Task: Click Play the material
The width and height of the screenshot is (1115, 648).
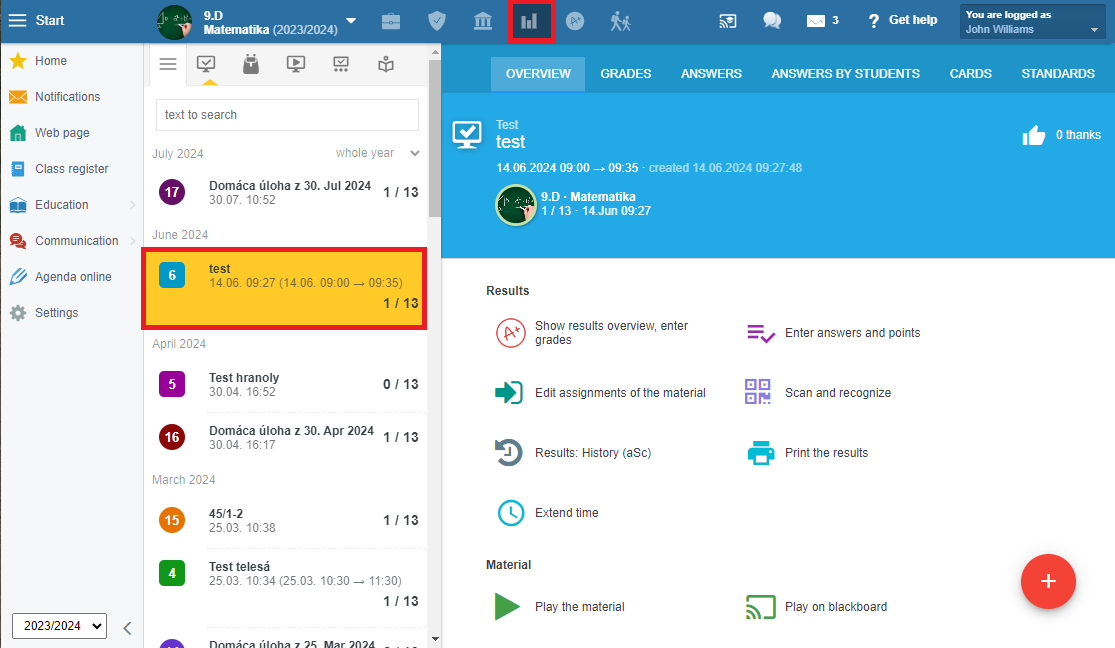Action: point(560,607)
